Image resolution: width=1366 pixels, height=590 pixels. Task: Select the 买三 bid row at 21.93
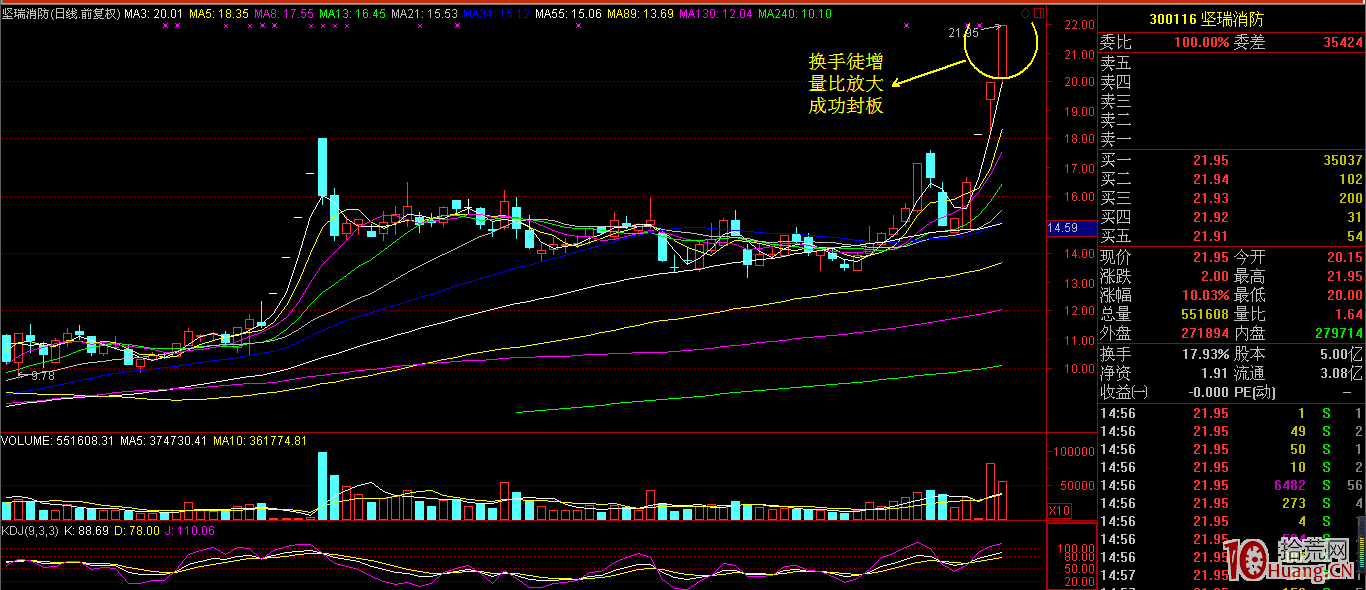coord(1231,199)
